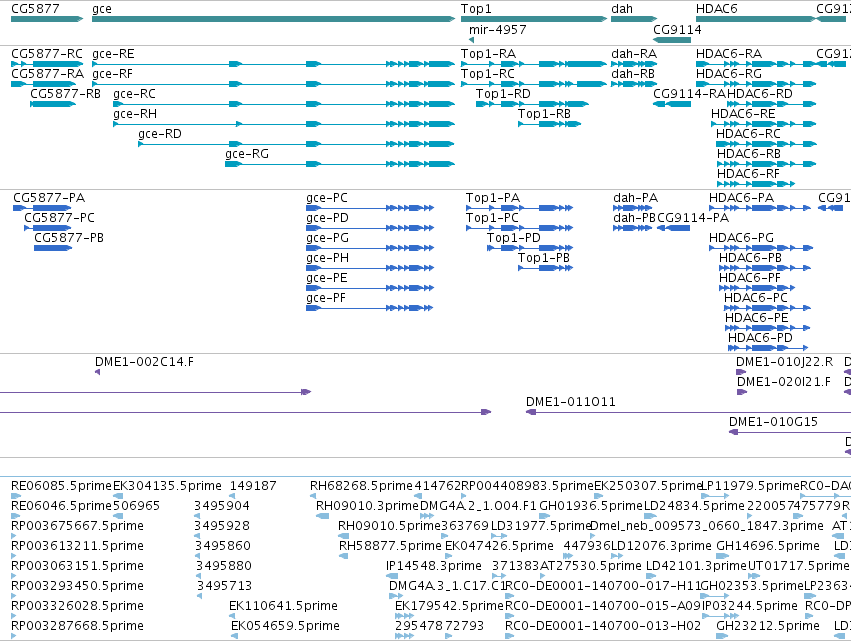Click the dah-PA protein feature
Viewport: 851px width, 641px height.
(x=632, y=208)
